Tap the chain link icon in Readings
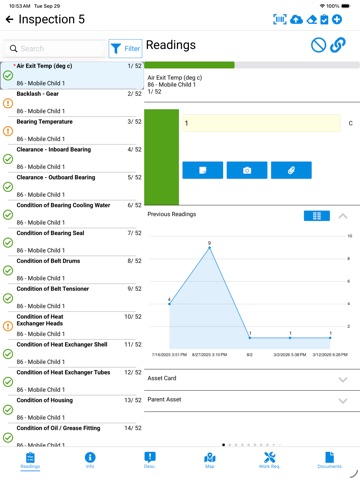 click(x=338, y=45)
